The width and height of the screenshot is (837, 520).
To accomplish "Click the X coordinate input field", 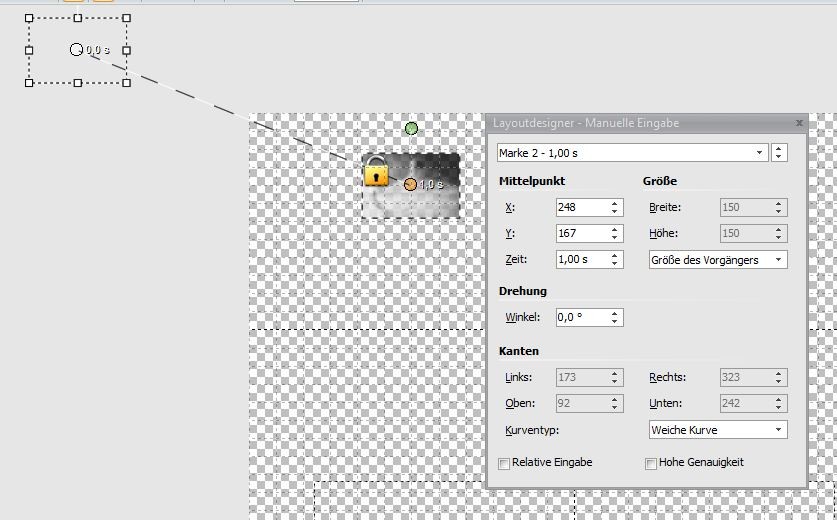I will coord(580,207).
